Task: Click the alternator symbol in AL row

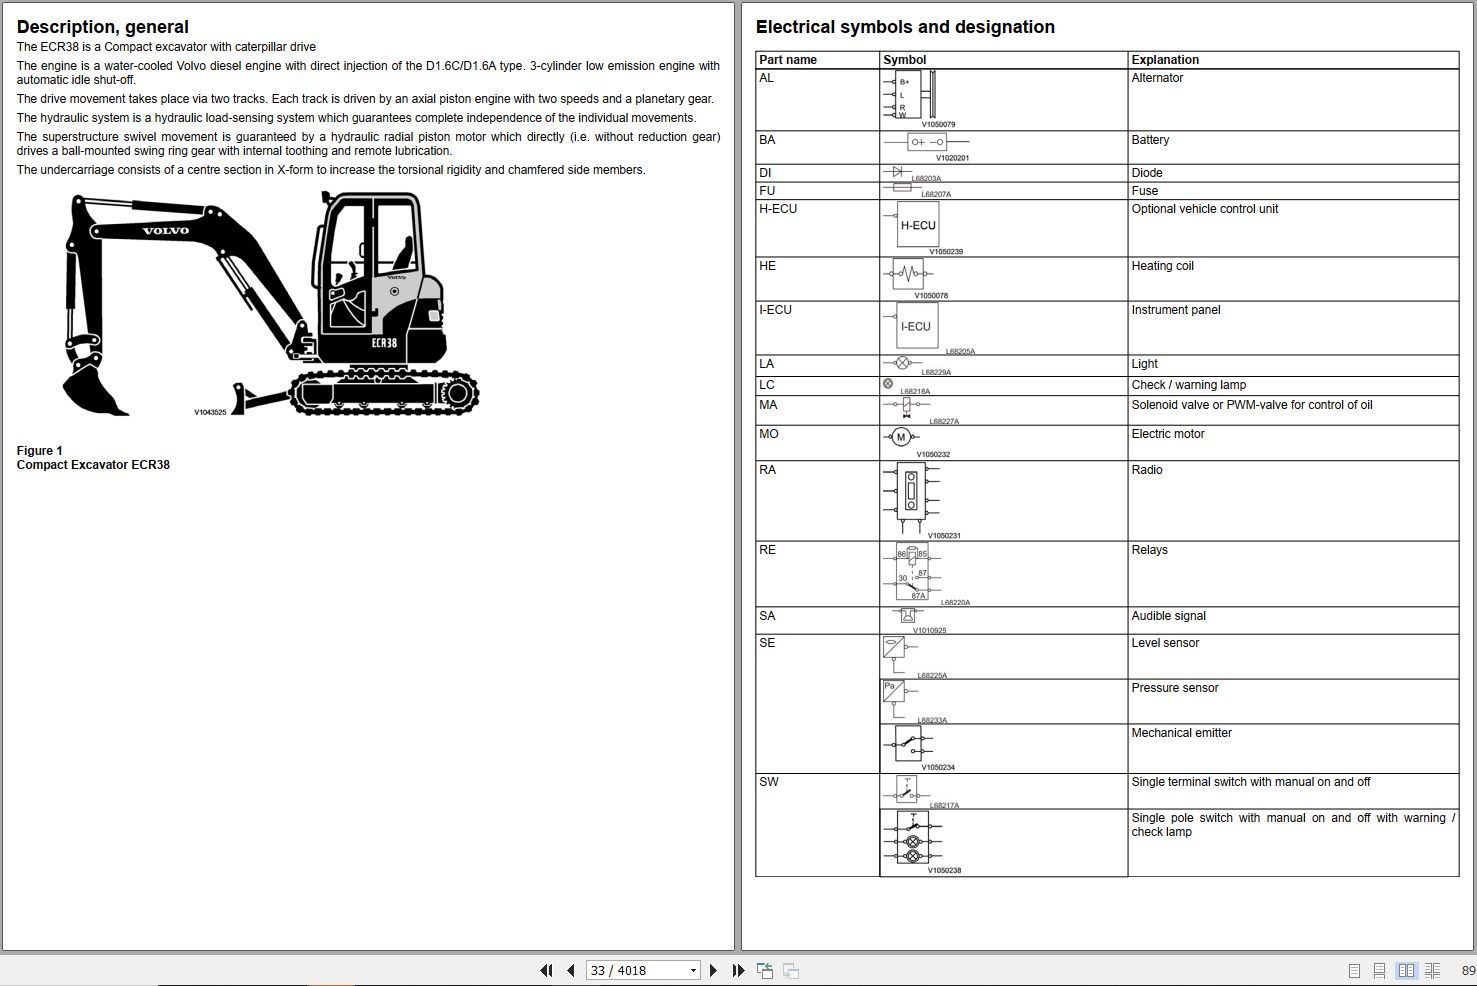Action: tap(909, 95)
